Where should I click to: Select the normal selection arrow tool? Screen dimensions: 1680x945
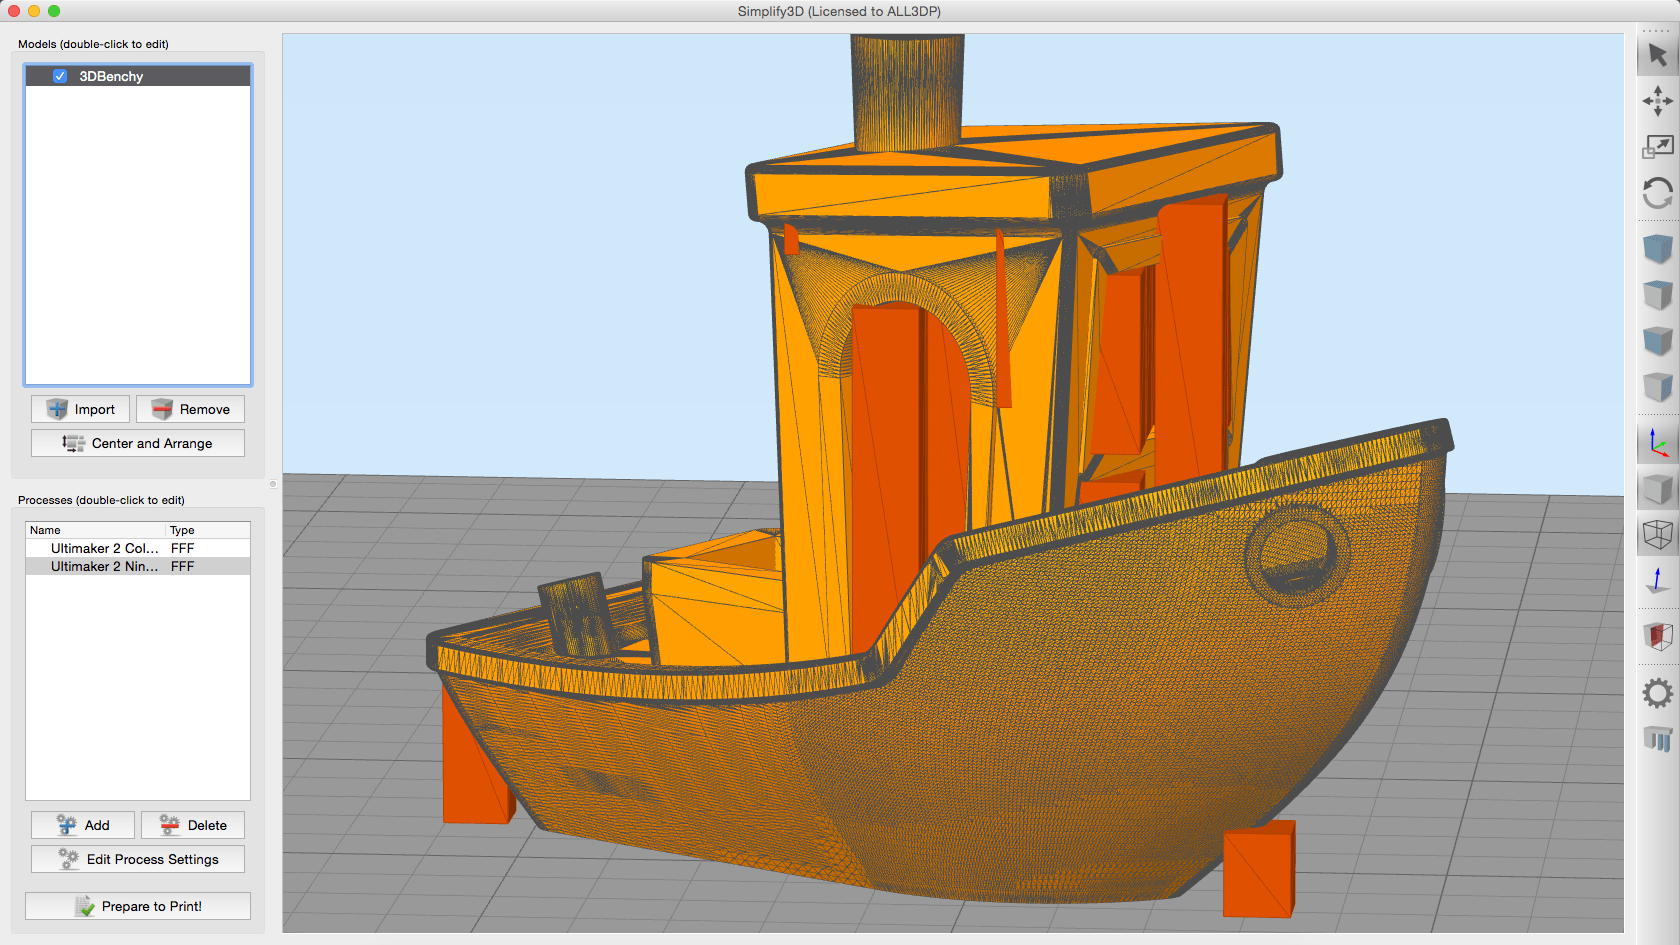click(1657, 54)
